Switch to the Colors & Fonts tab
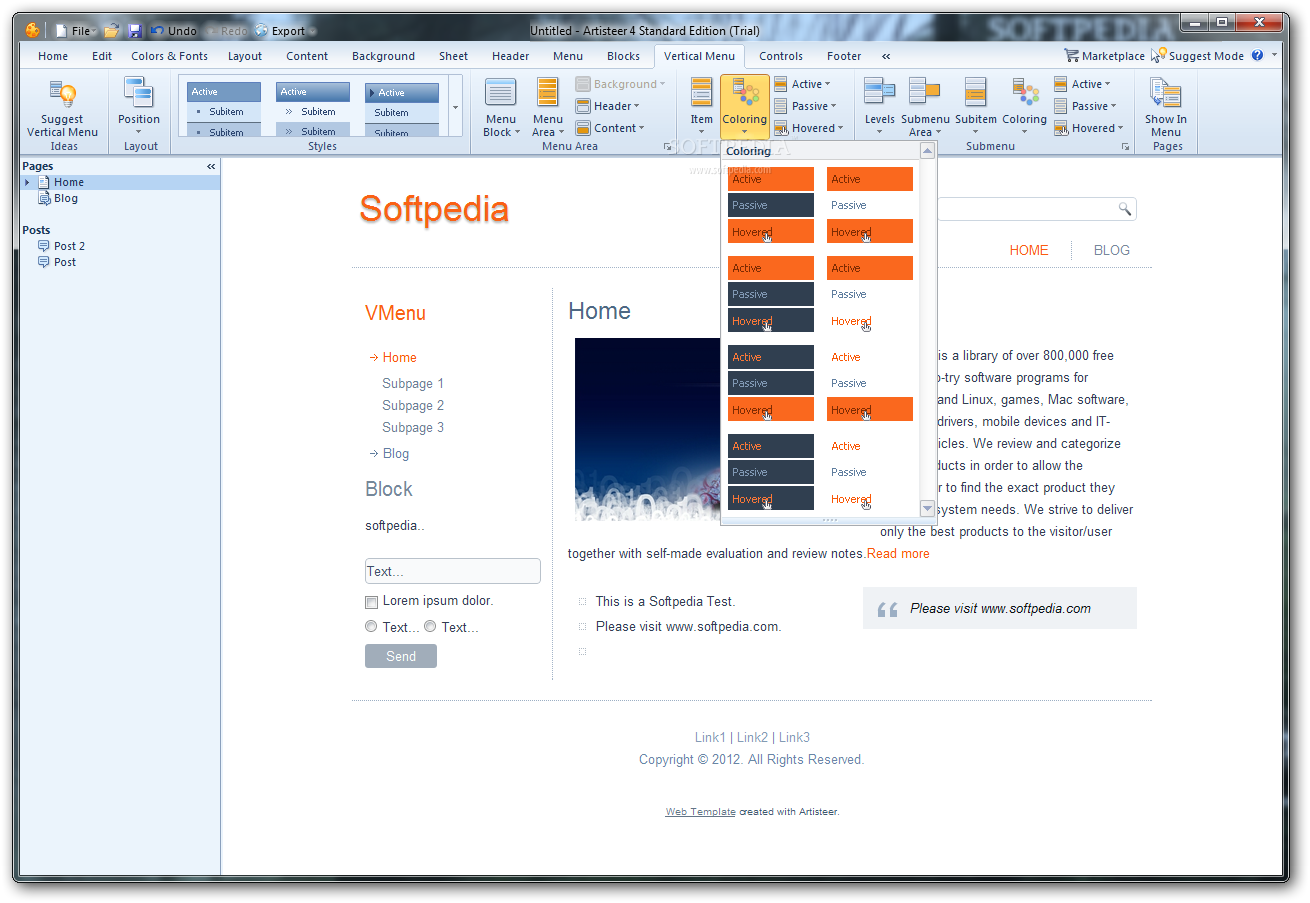The height and width of the screenshot is (903, 1310). pyautogui.click(x=170, y=56)
